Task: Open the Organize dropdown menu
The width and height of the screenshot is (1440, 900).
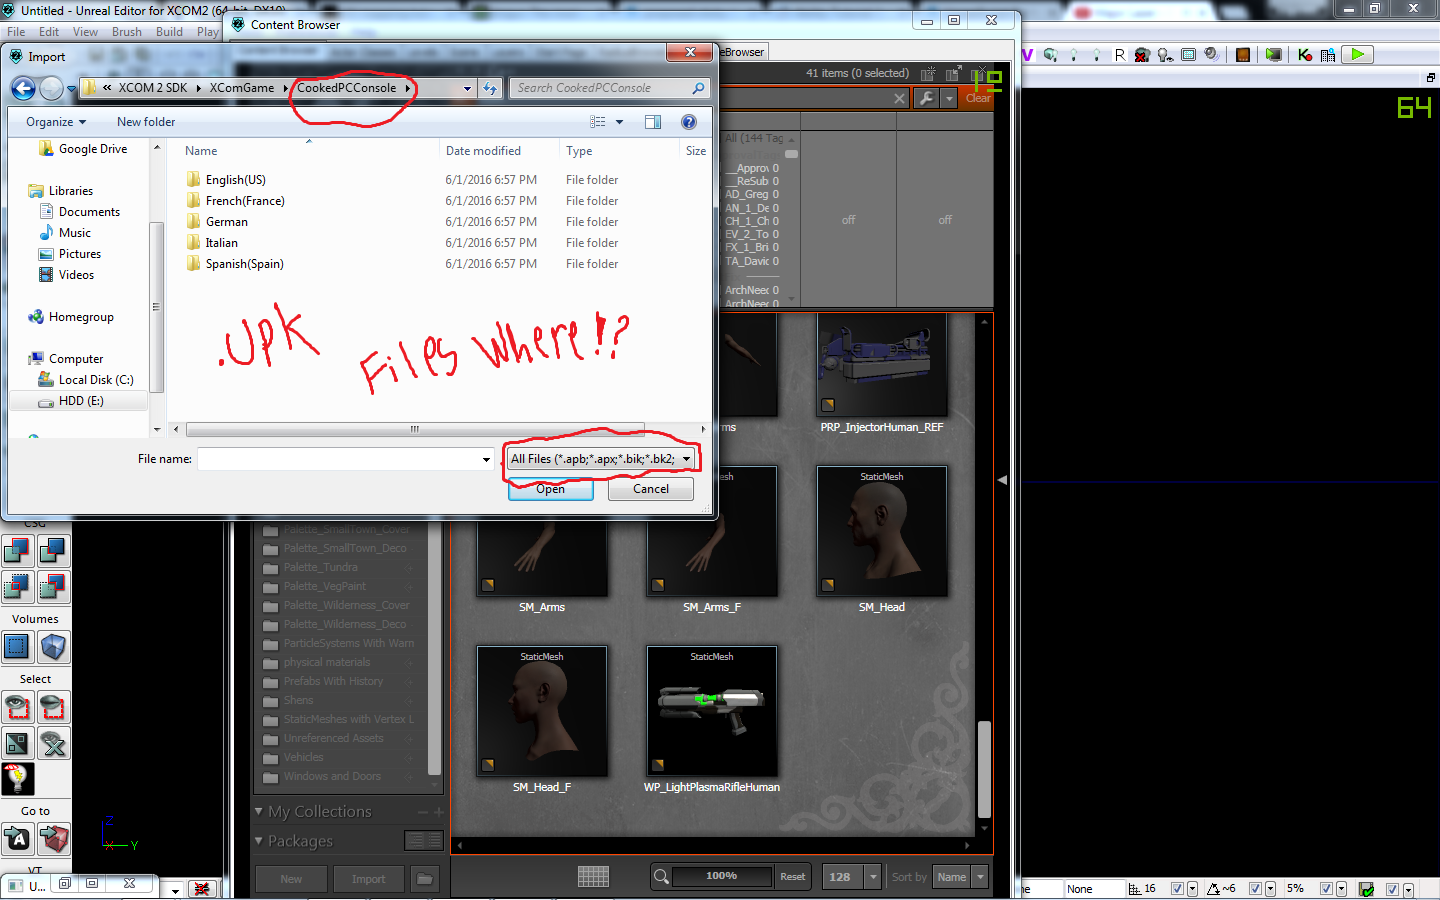Action: pos(56,122)
